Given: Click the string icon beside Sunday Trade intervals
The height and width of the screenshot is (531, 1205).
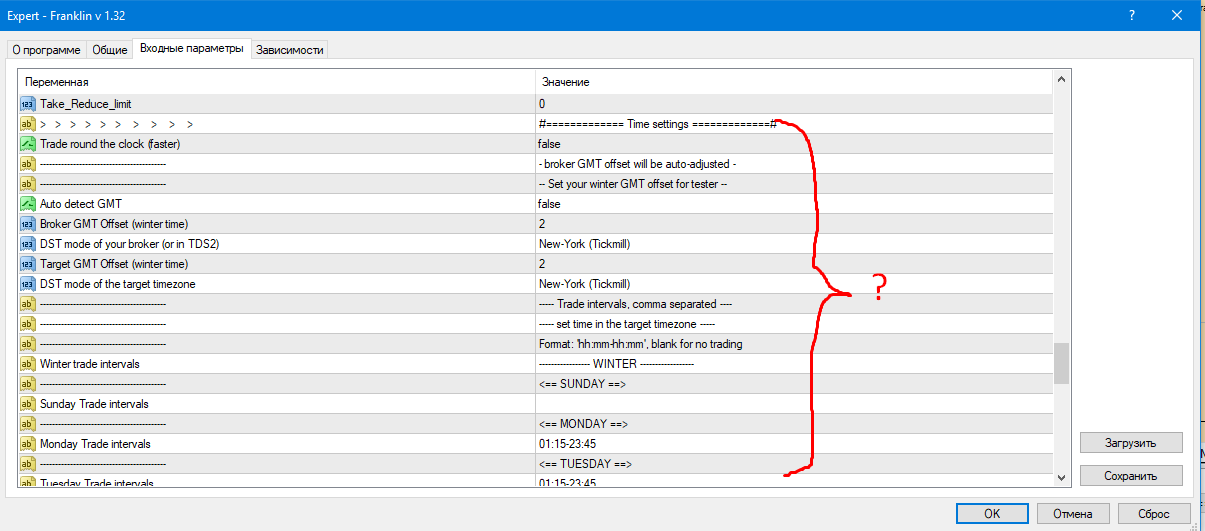Looking at the screenshot, I should click(x=28, y=404).
